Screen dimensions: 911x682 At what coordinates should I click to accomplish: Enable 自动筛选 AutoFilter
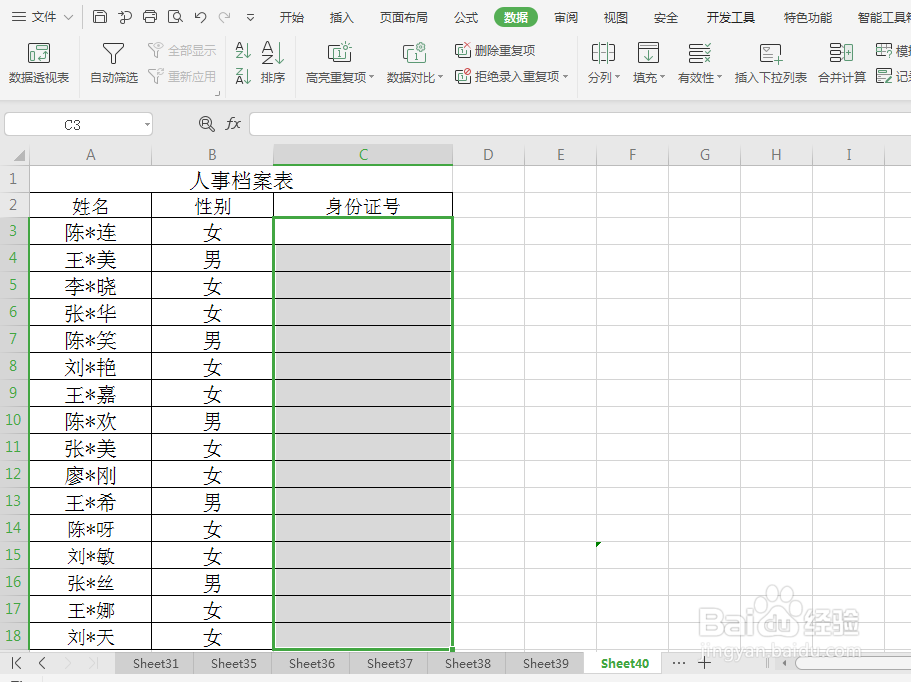112,60
